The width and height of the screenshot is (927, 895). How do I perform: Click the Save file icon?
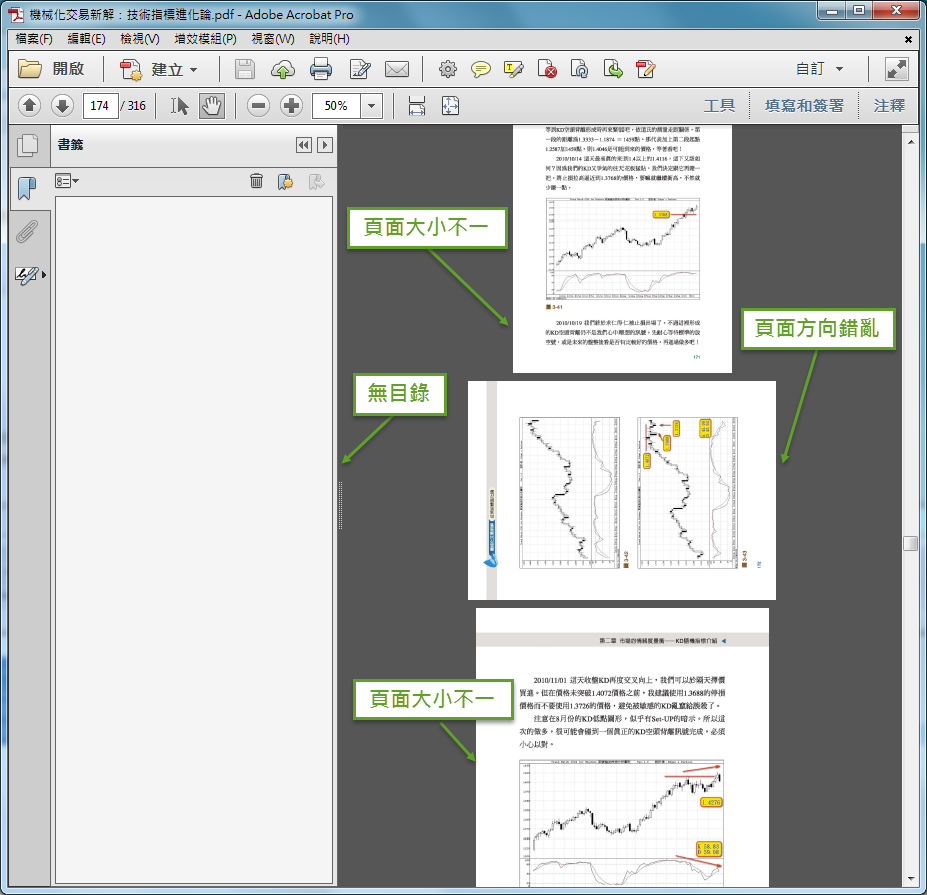click(x=245, y=69)
